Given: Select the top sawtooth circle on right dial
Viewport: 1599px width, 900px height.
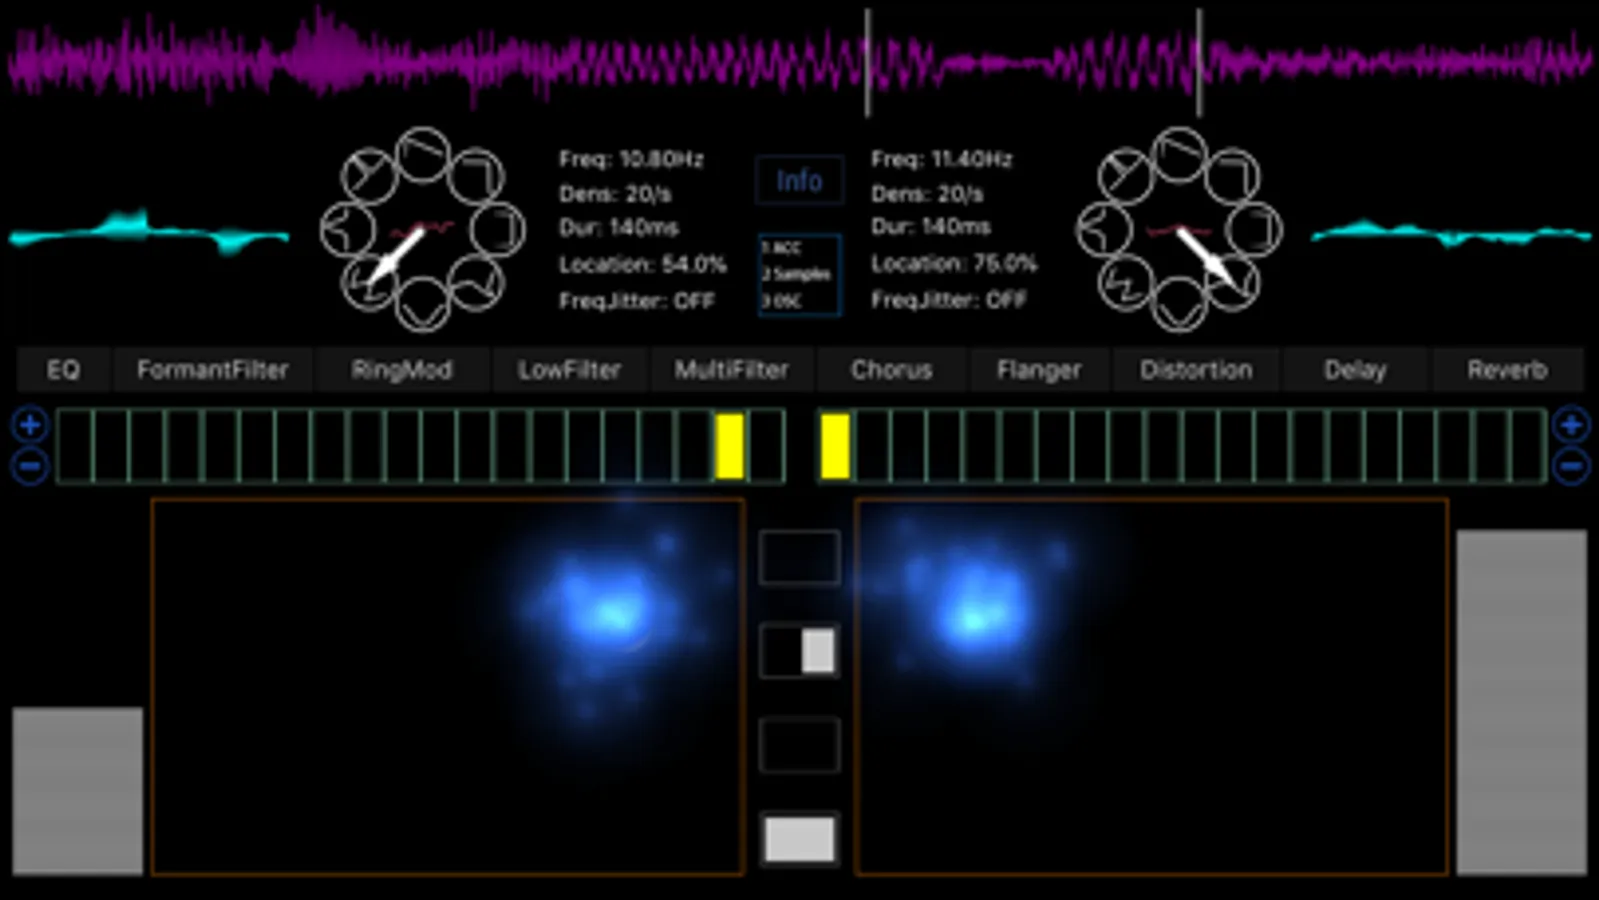Looking at the screenshot, I should (x=1180, y=155).
